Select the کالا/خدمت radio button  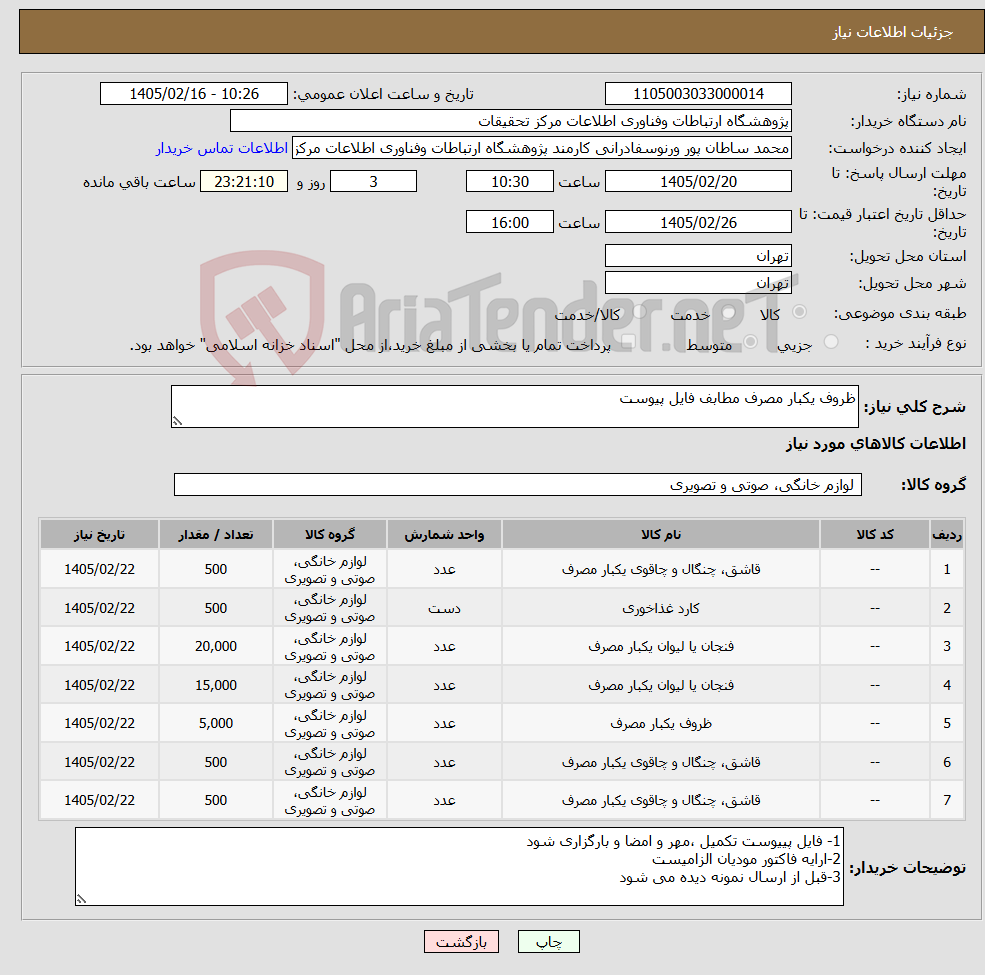pos(639,312)
